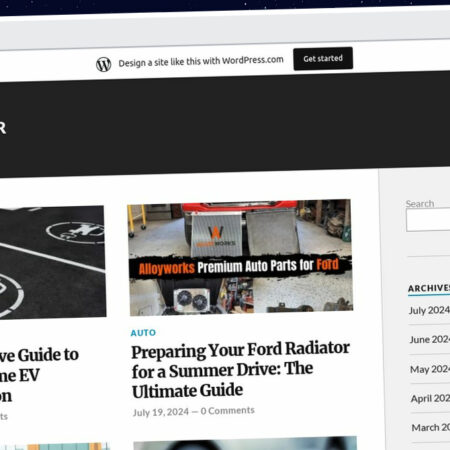
Task: Open the May 2024 archive
Action: click(x=430, y=369)
